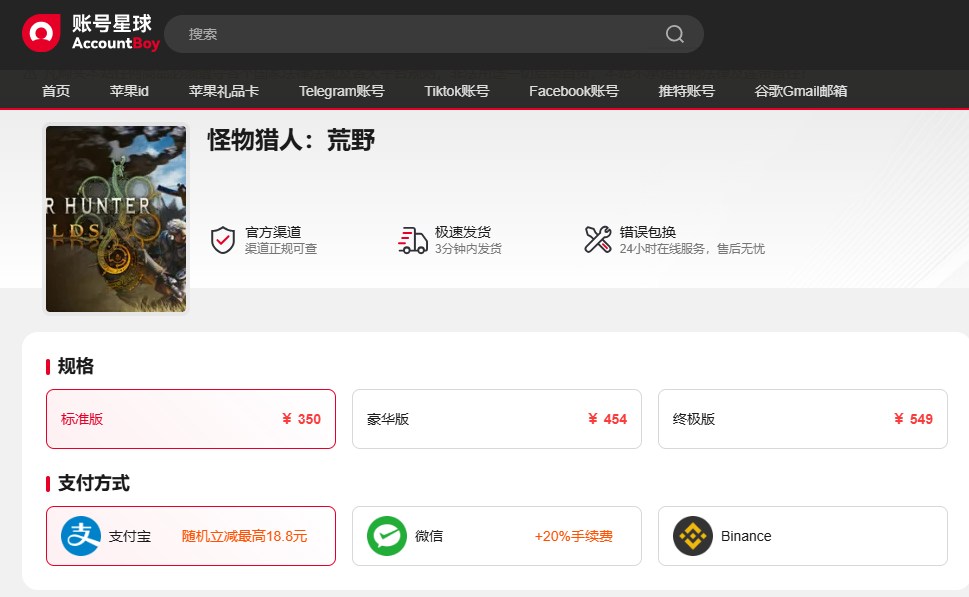
Task: Click the AccountBoy red logo icon
Action: pyautogui.click(x=41, y=33)
